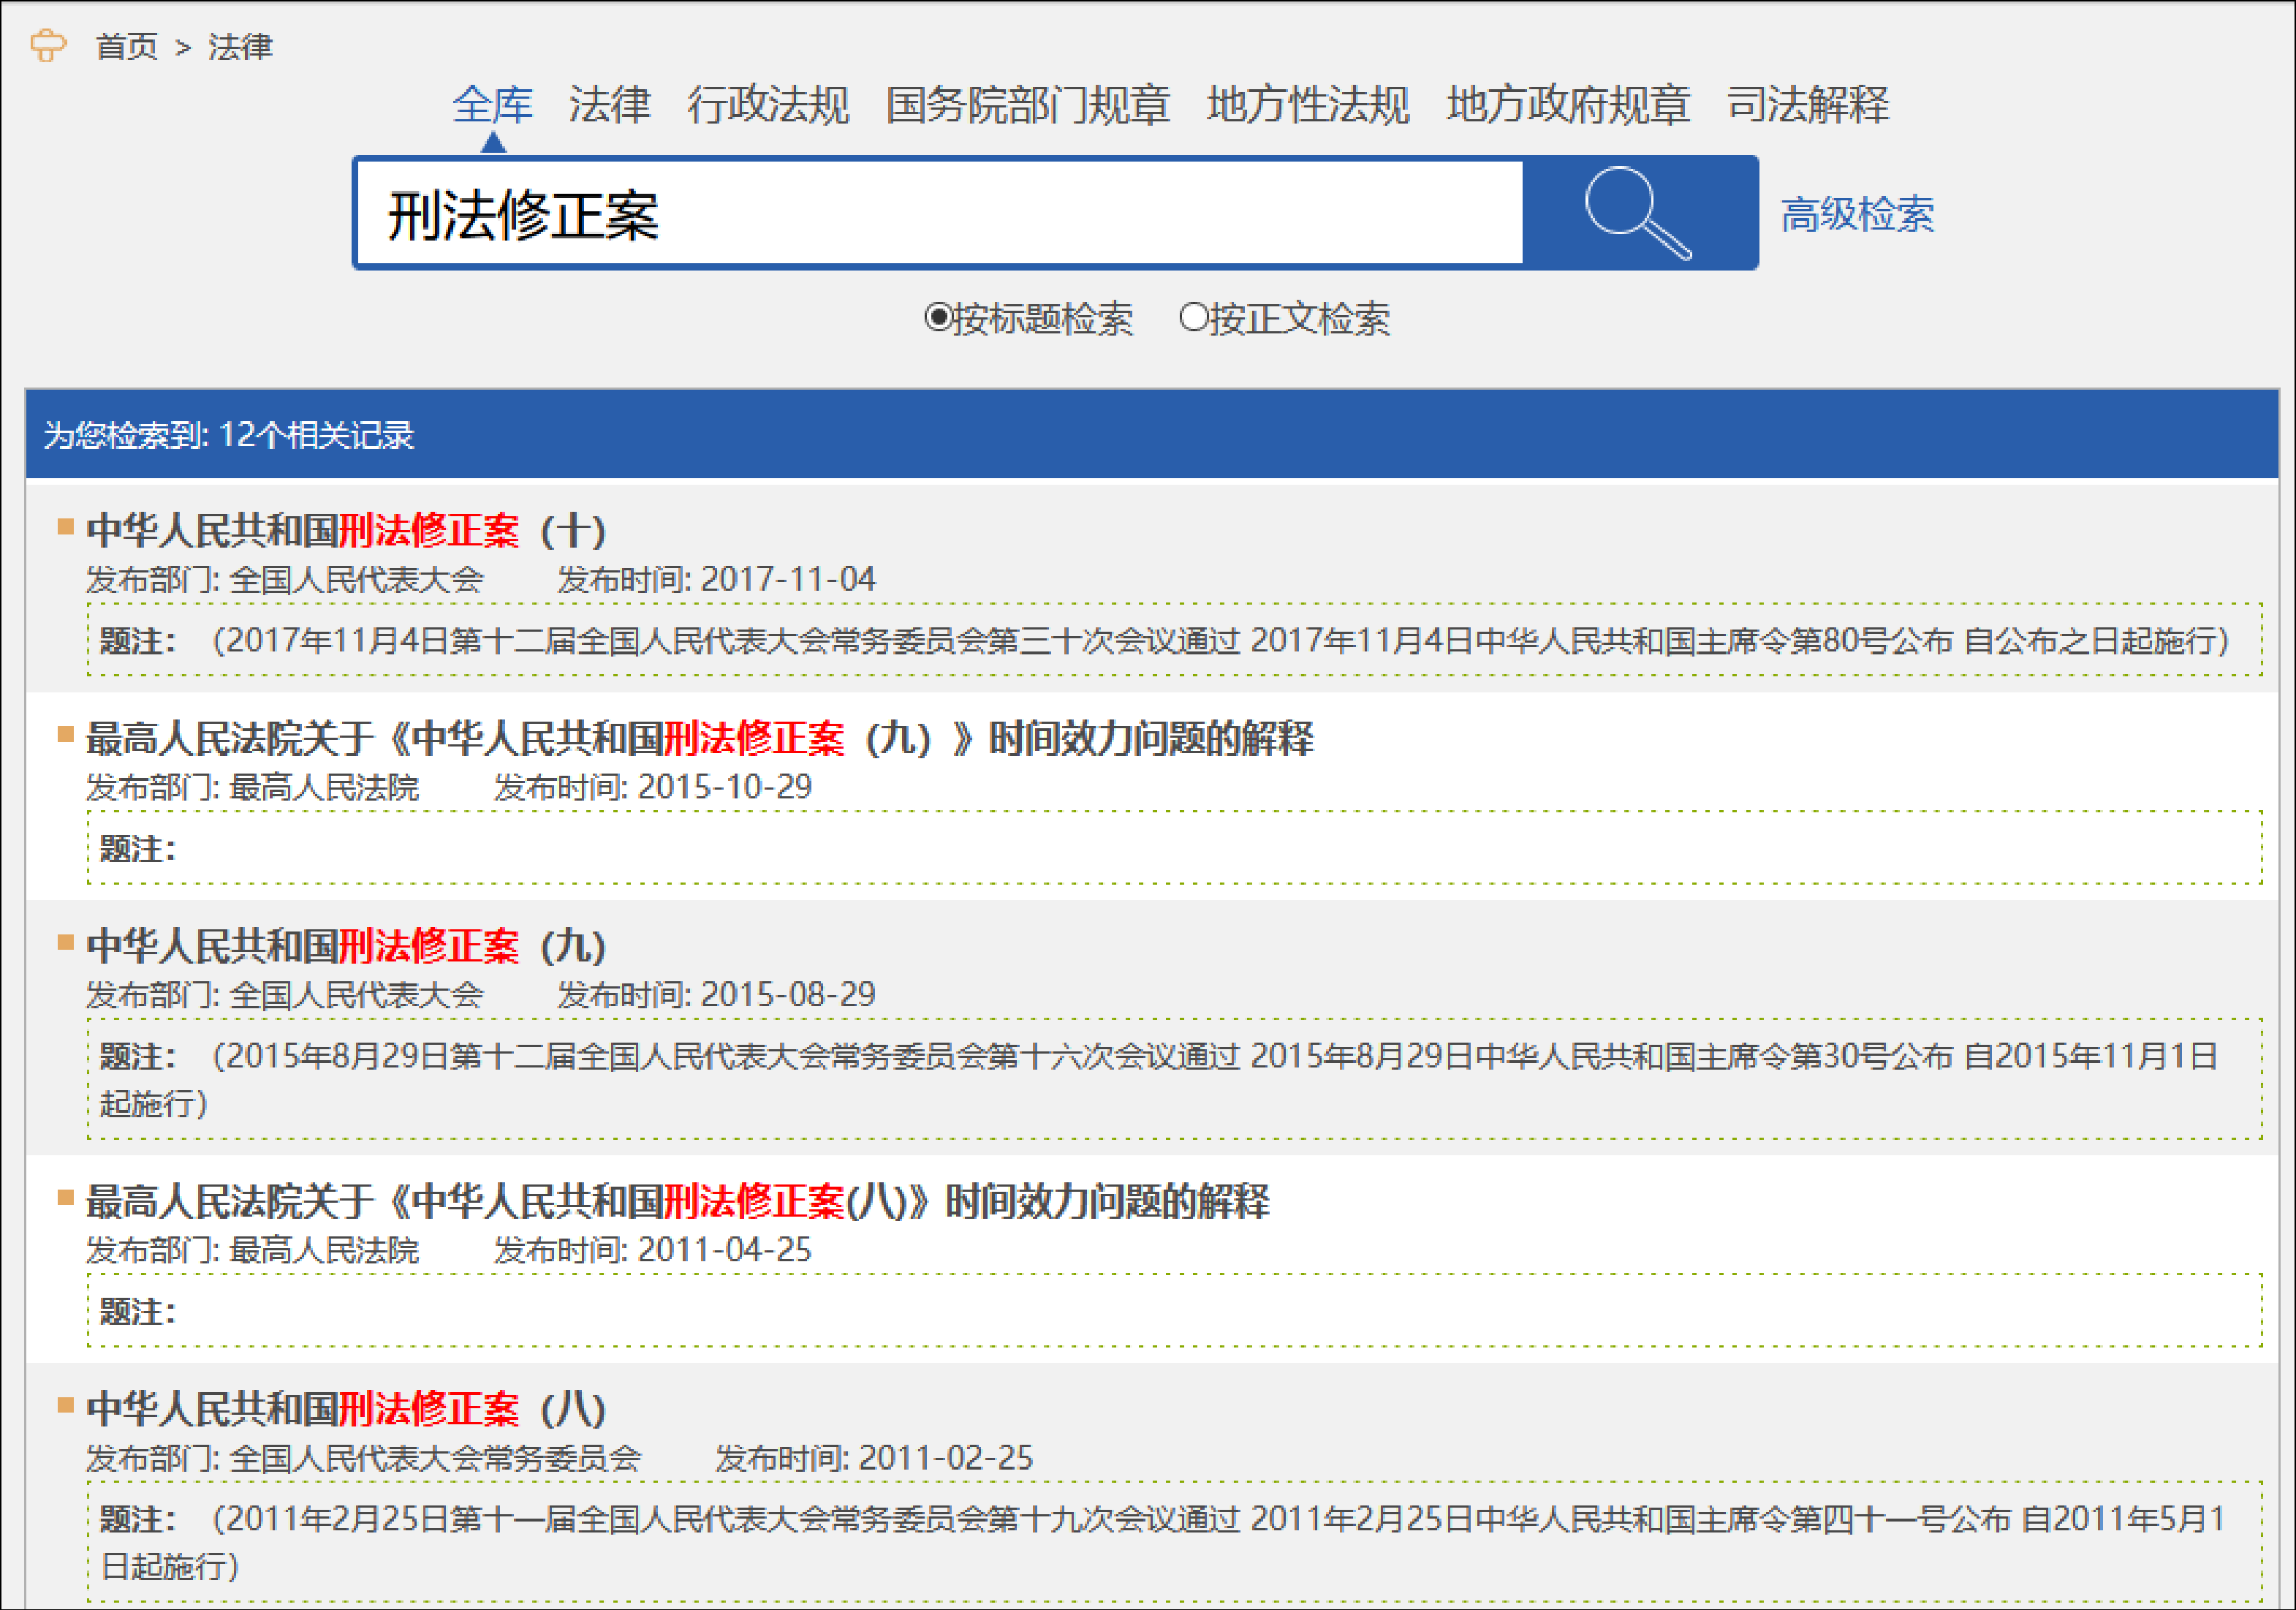Open 中华人民共和国刑法修正案（十）result
Image resolution: width=2296 pixels, height=1610 pixels.
(346, 530)
